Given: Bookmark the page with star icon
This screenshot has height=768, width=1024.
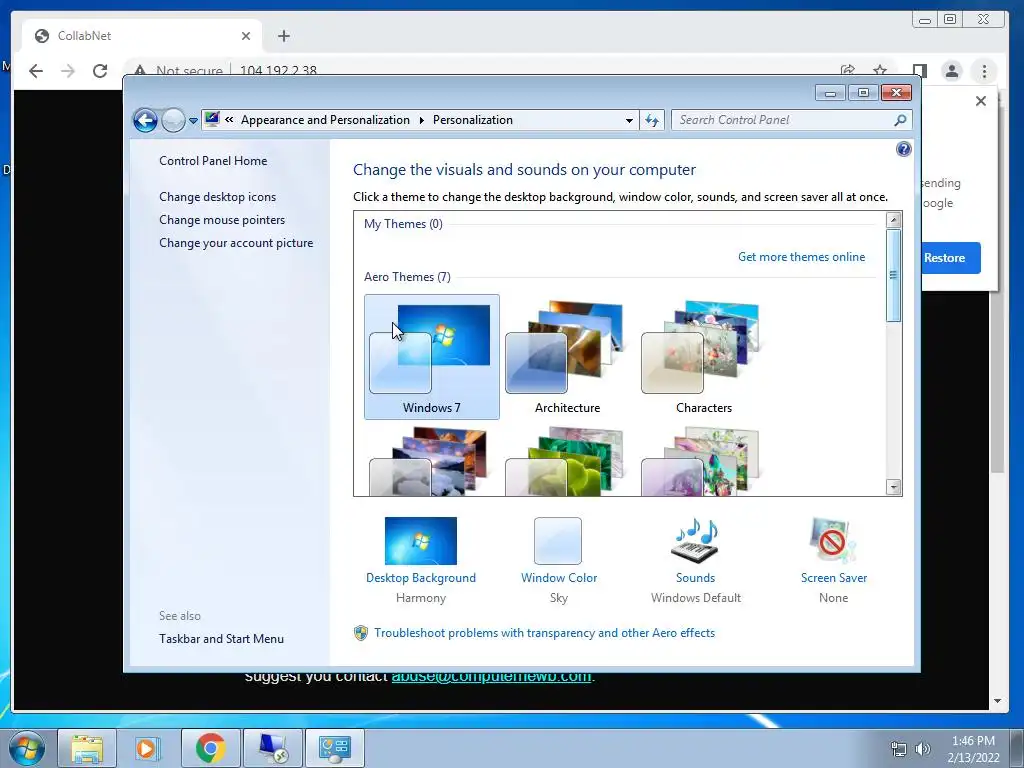Looking at the screenshot, I should point(880,70).
